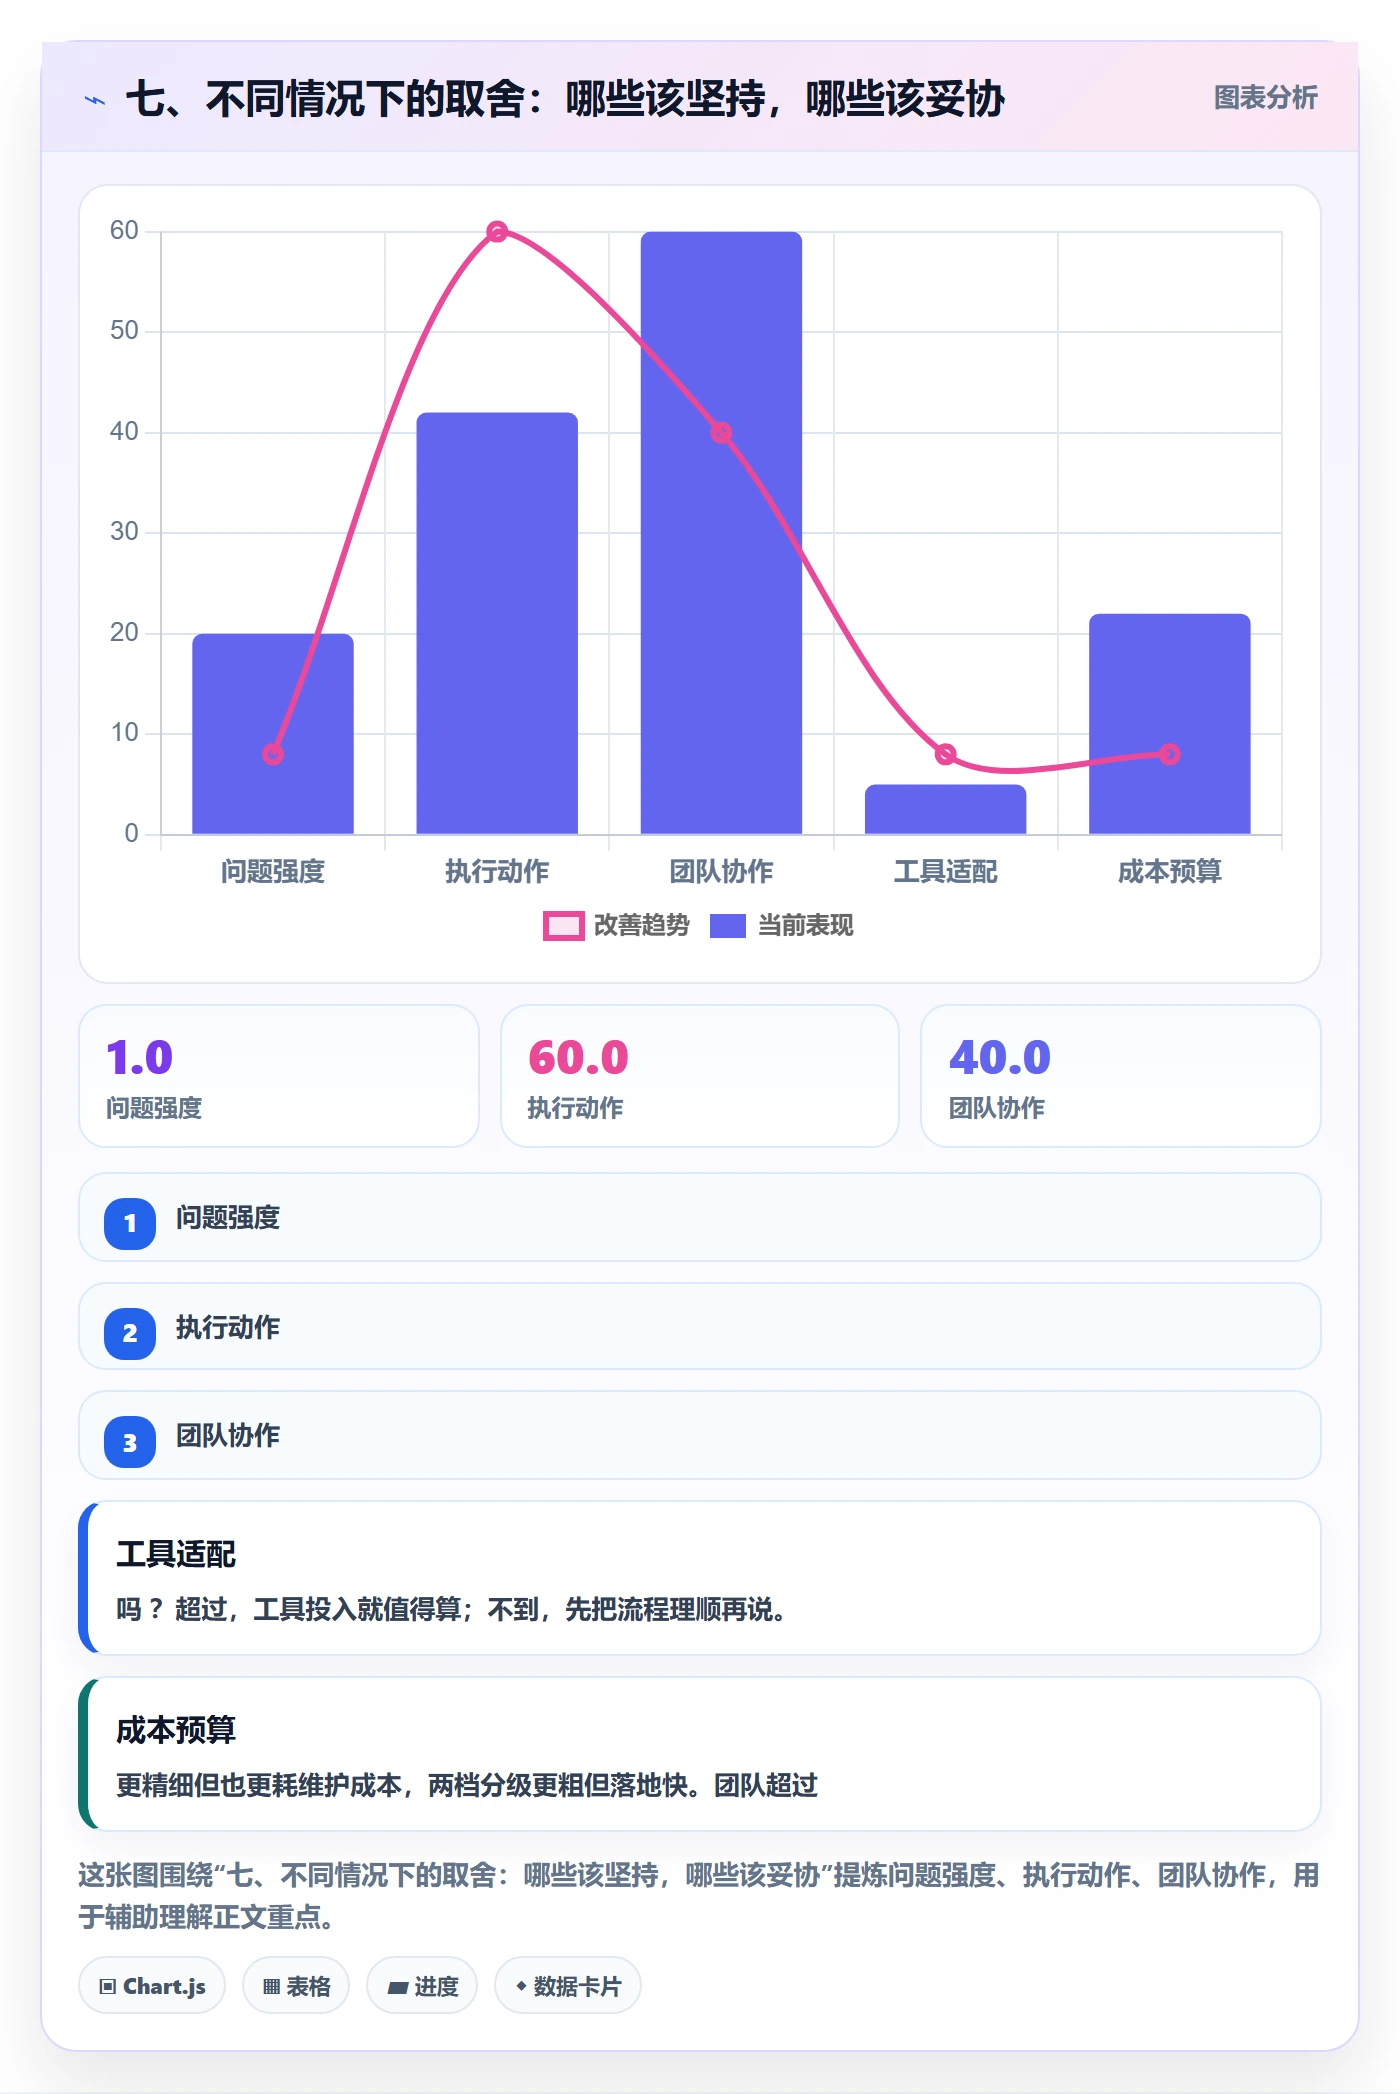This screenshot has width=1400, height=2094.
Task: Click the lightning icon beside the title
Action: click(x=95, y=100)
